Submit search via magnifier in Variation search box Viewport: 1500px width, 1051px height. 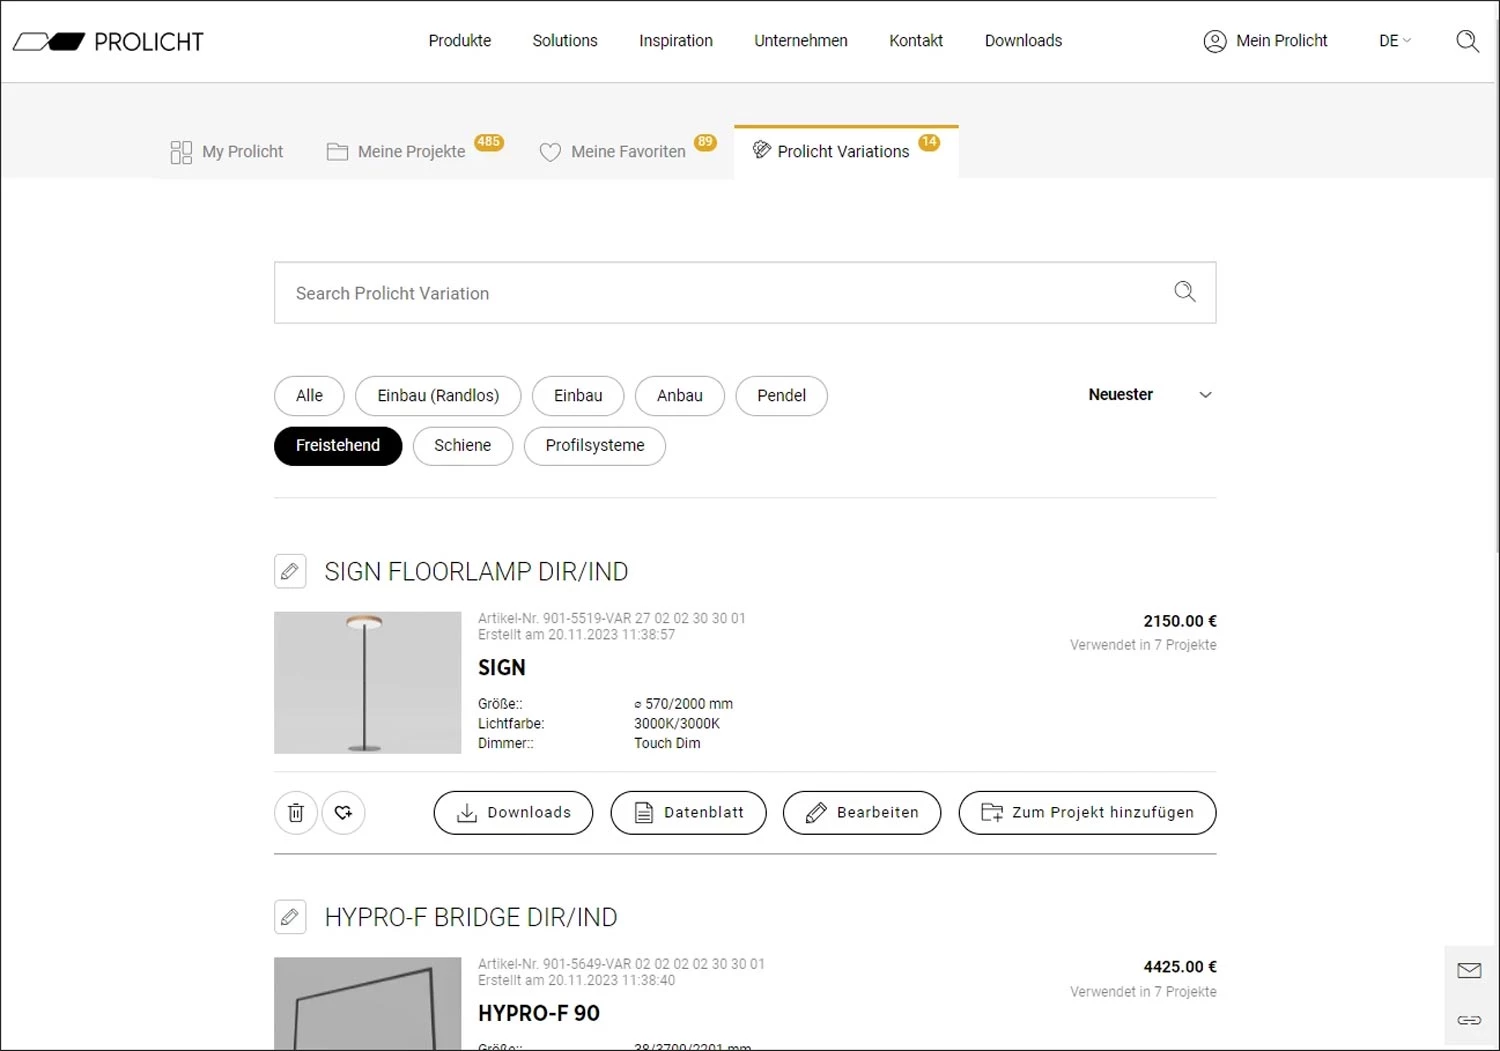1185,292
